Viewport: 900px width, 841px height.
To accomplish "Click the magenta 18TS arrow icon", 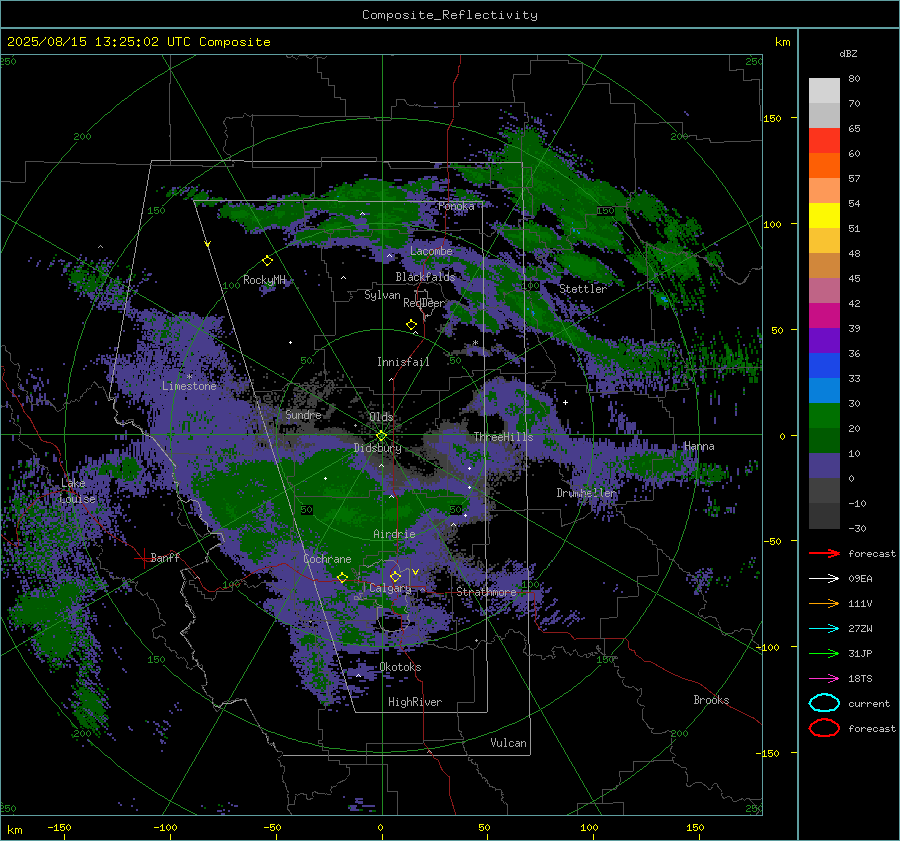I will click(x=824, y=679).
